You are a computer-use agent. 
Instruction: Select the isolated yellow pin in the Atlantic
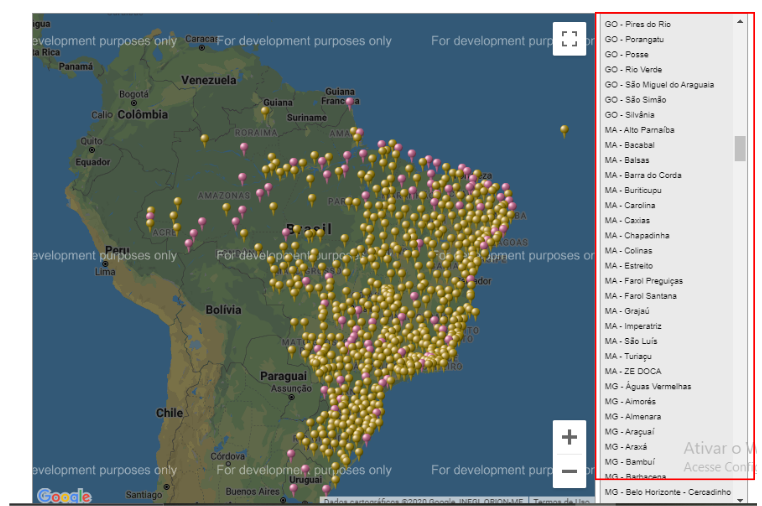[x=564, y=131]
